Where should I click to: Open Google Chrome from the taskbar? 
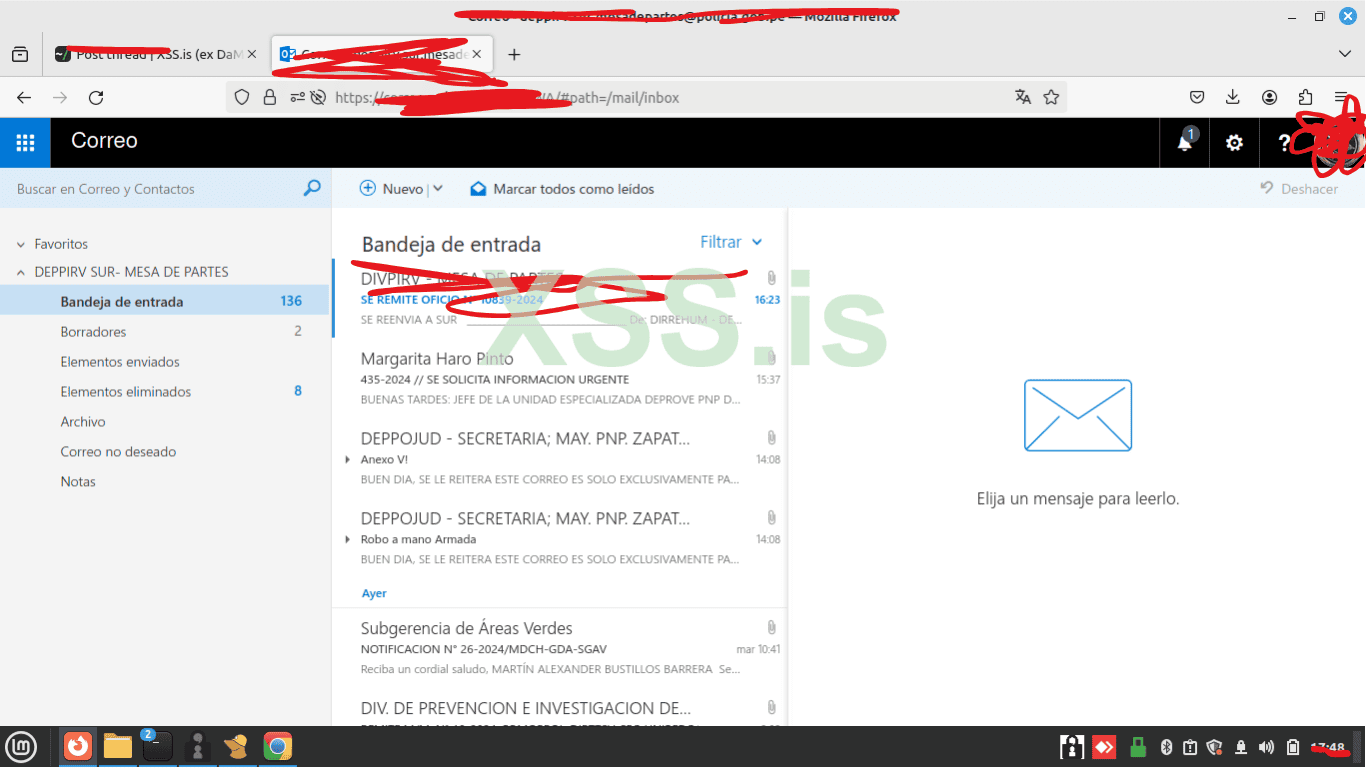(x=278, y=746)
